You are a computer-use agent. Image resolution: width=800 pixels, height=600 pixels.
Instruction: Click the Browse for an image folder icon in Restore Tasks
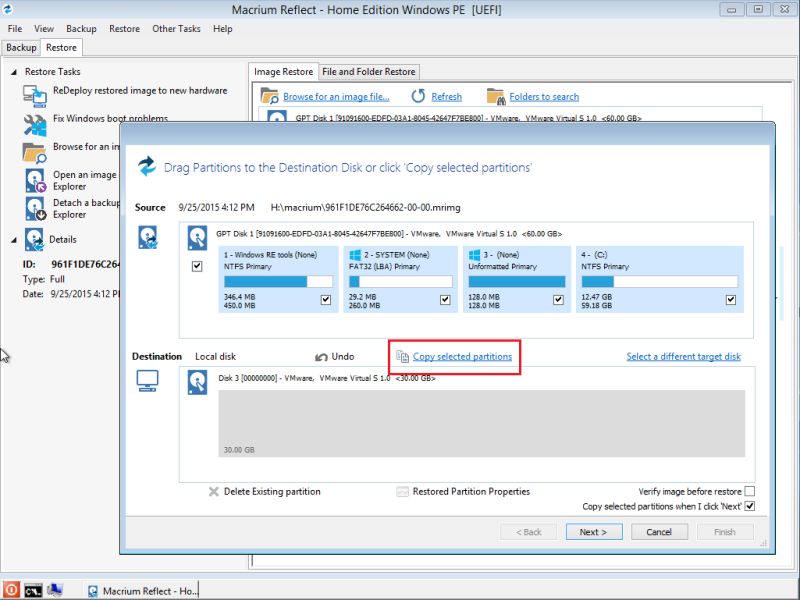(35, 153)
